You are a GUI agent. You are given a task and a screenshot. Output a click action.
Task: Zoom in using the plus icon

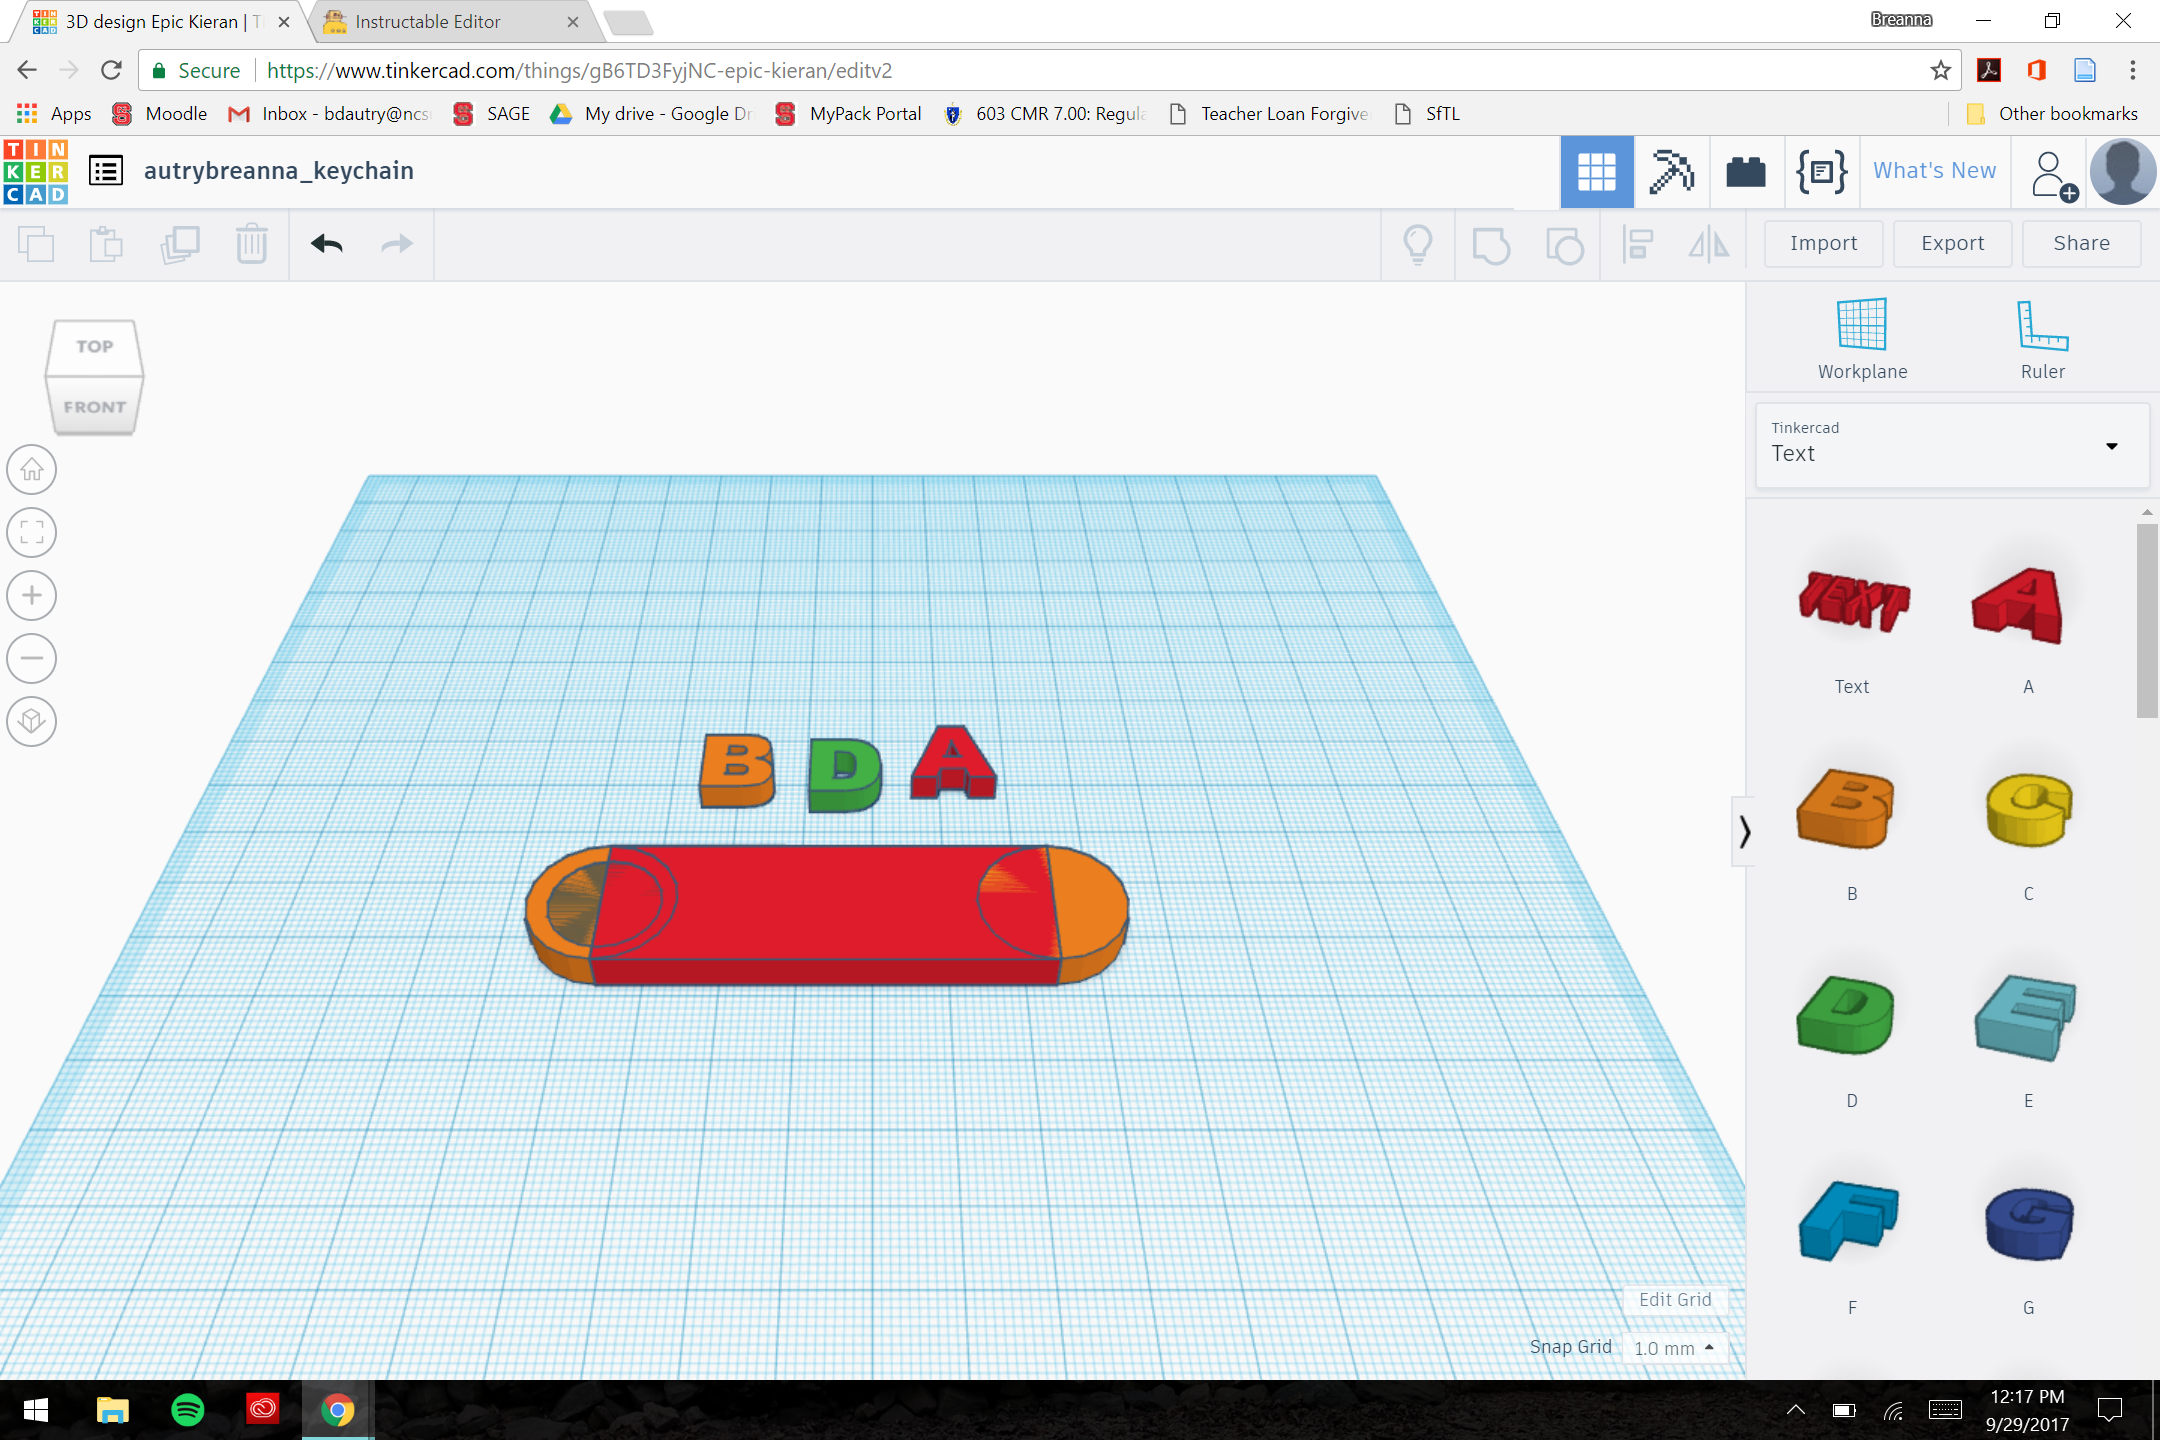(31, 595)
